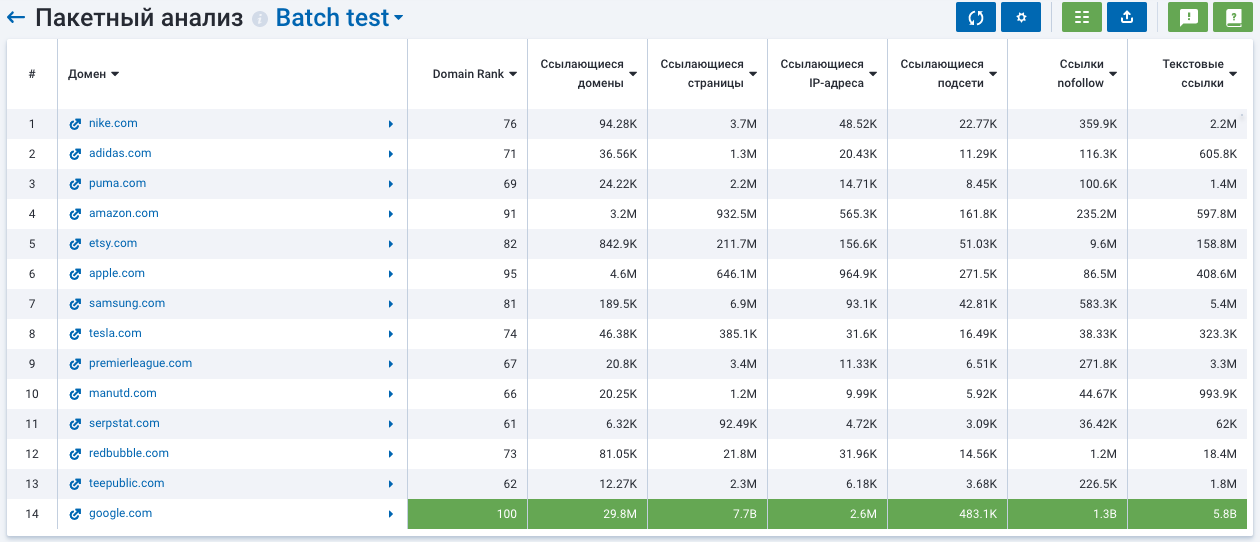This screenshot has width=1260, height=542.
Task: Open the help book button
Action: [1233, 17]
